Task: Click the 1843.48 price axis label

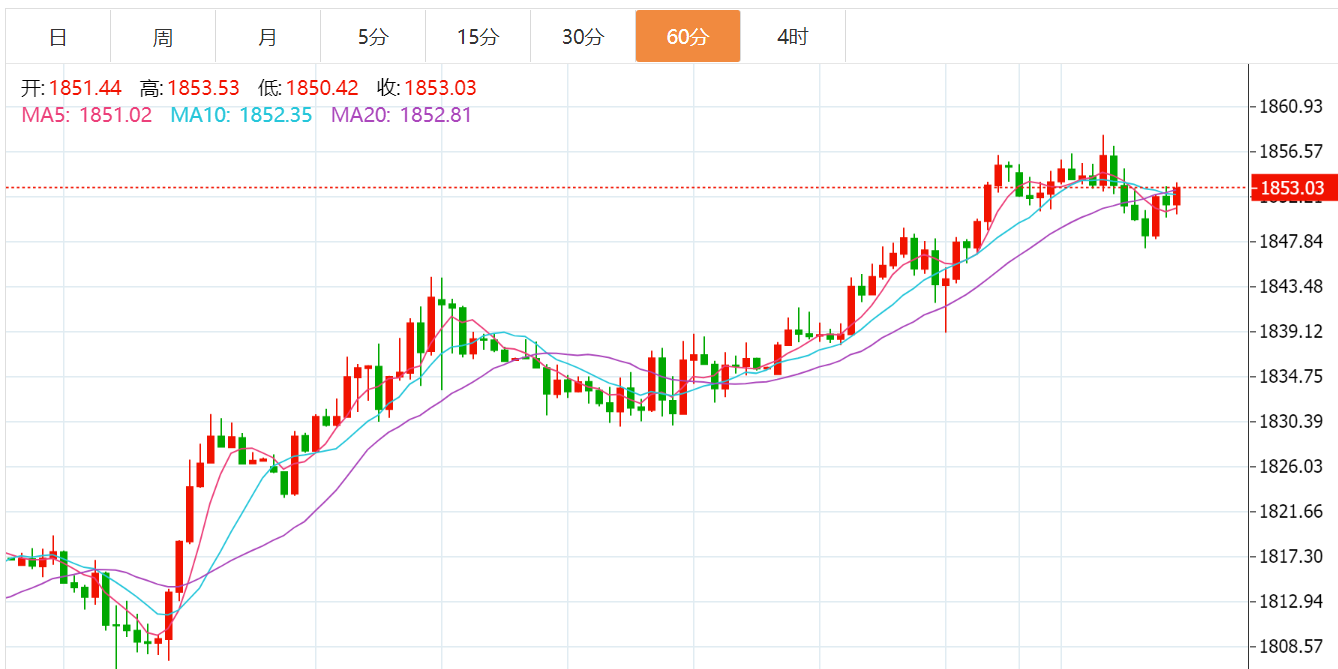Action: [x=1292, y=286]
